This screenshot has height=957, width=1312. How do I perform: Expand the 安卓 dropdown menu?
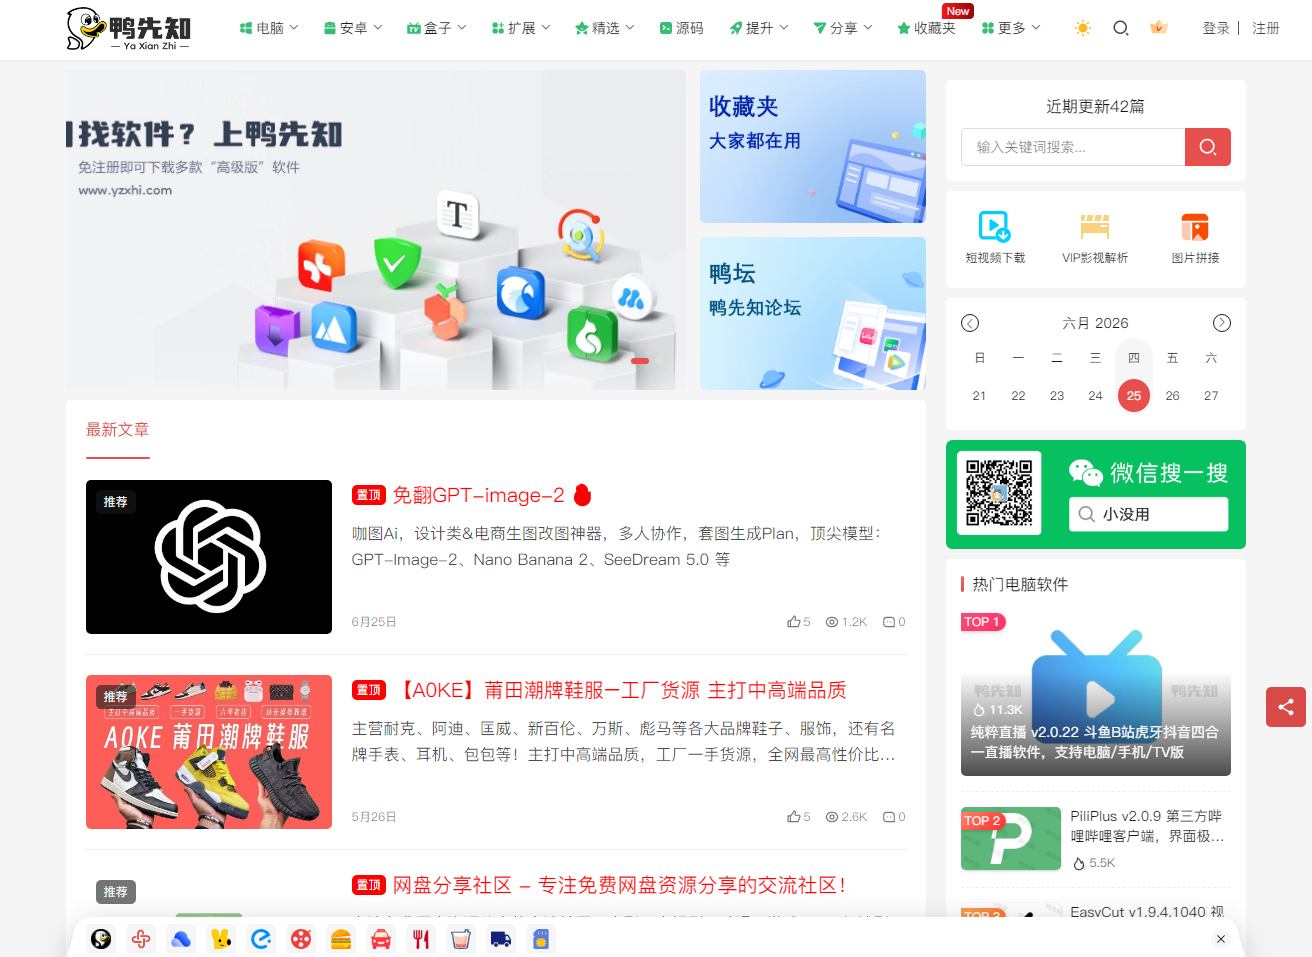(353, 28)
